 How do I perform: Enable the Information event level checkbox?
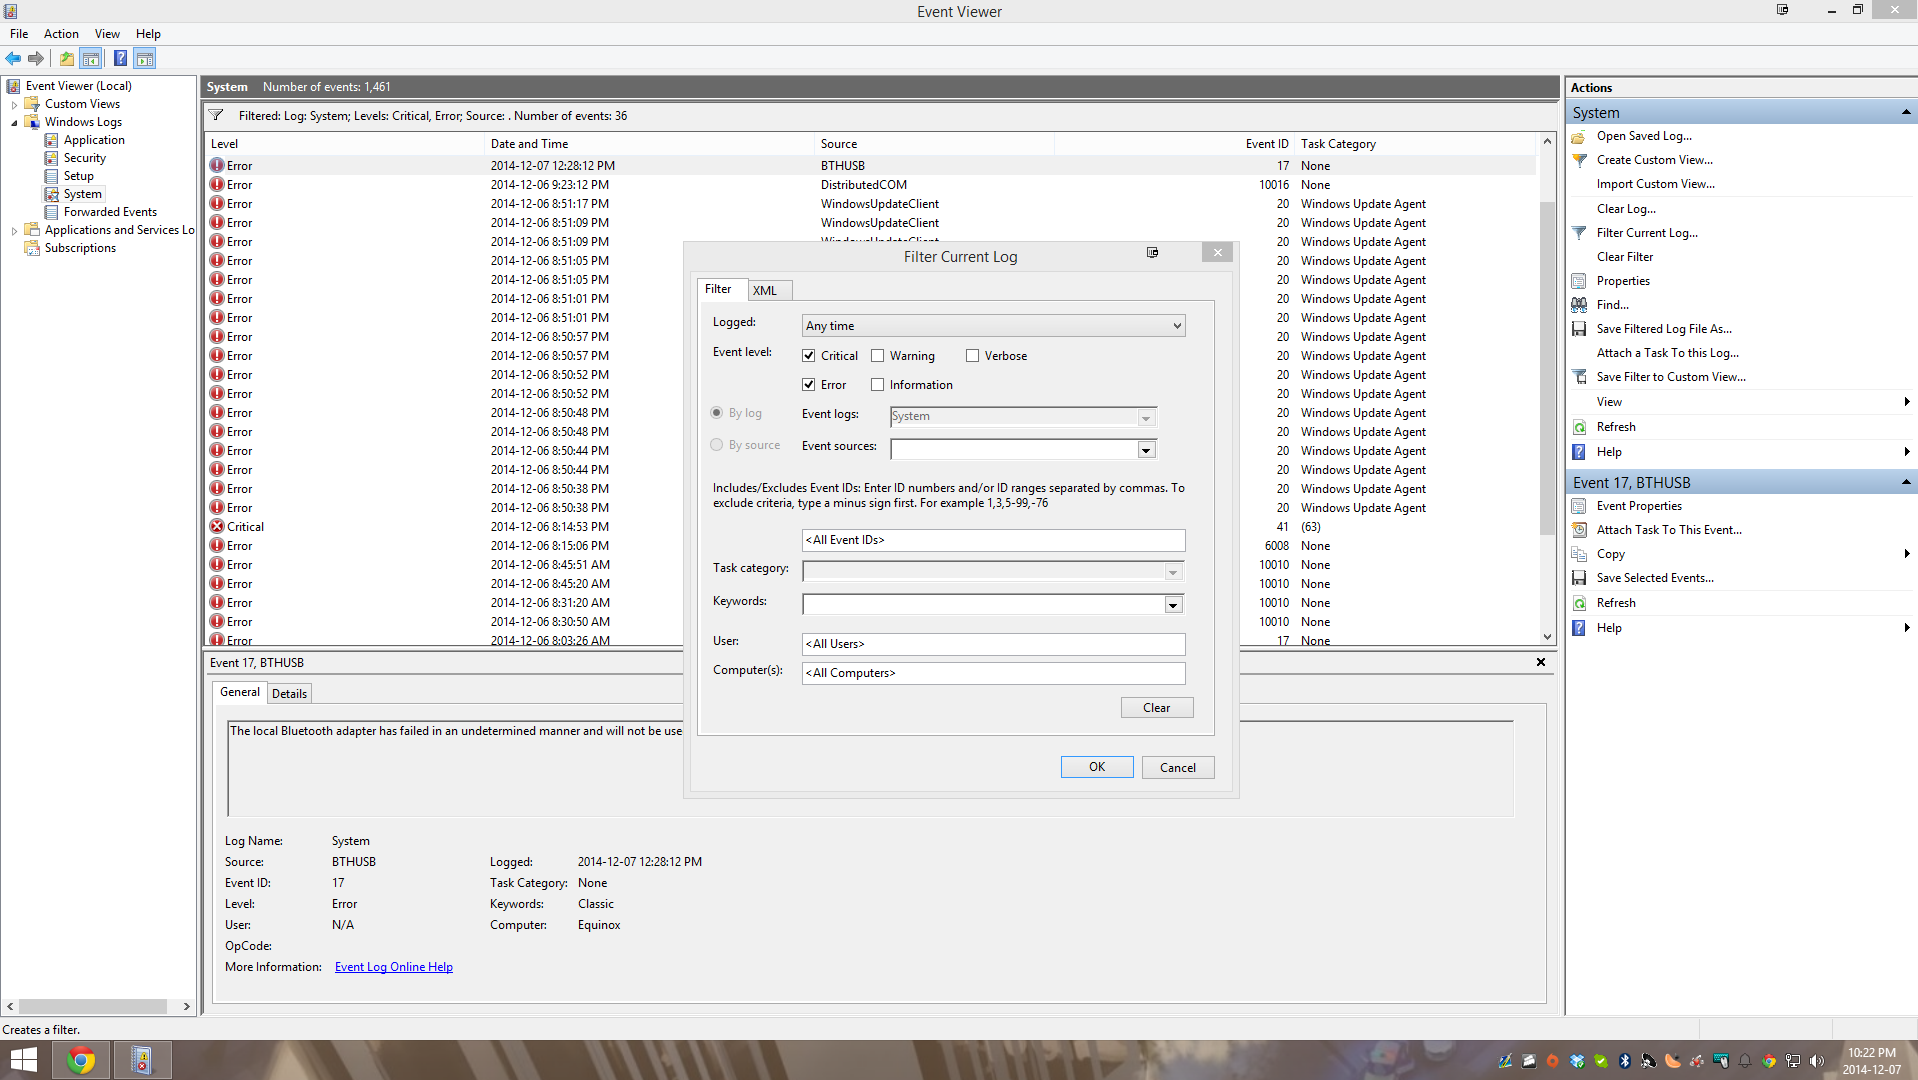click(878, 385)
